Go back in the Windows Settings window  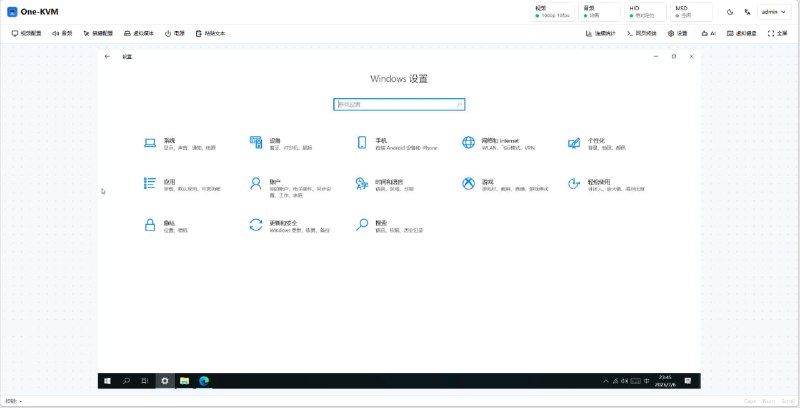[x=107, y=56]
